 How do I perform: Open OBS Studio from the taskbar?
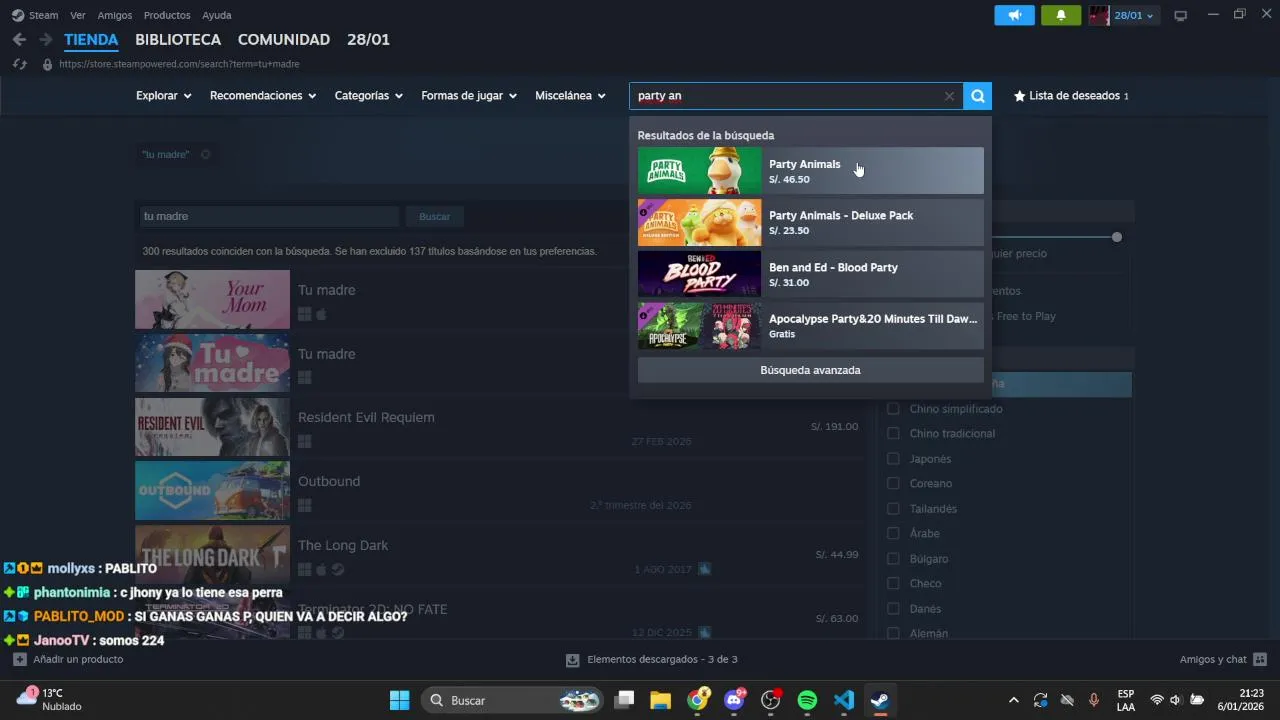coord(771,700)
